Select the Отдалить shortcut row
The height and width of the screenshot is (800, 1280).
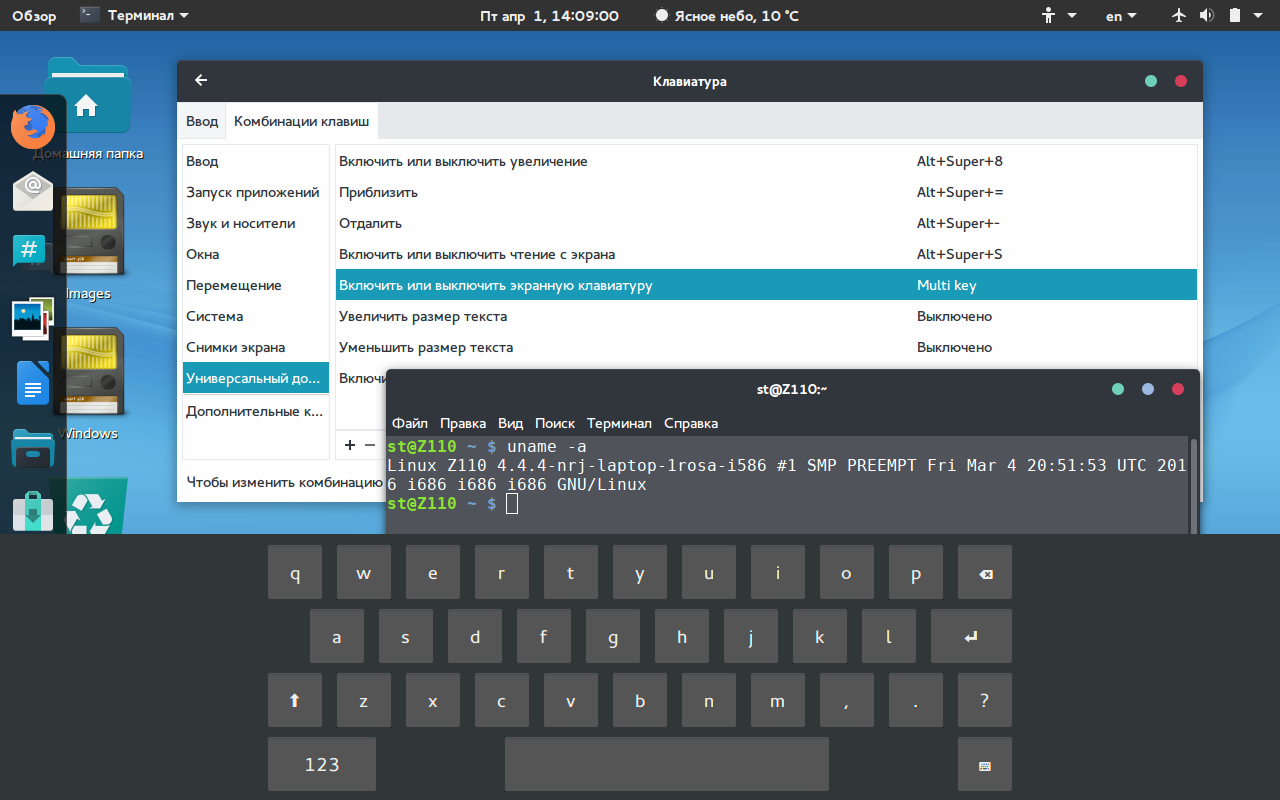[x=766, y=223]
